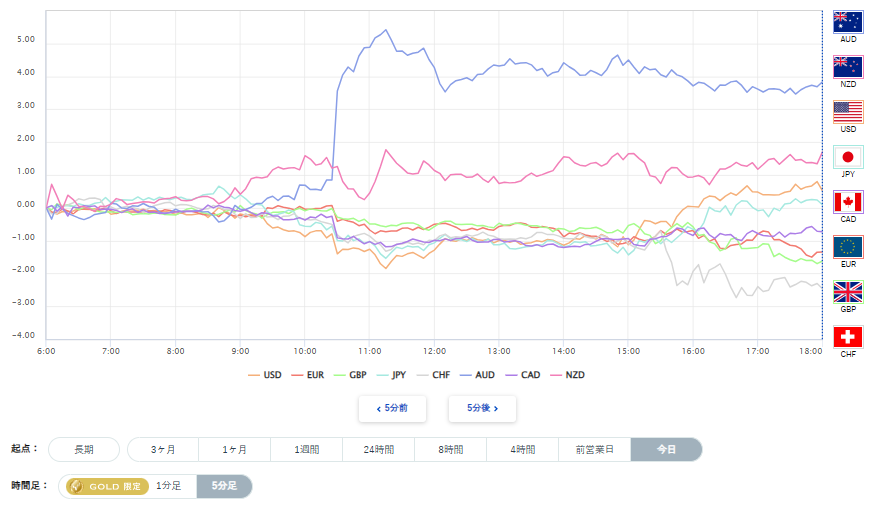Set starting point to 前営業日
875x511 pixels.
594,450
